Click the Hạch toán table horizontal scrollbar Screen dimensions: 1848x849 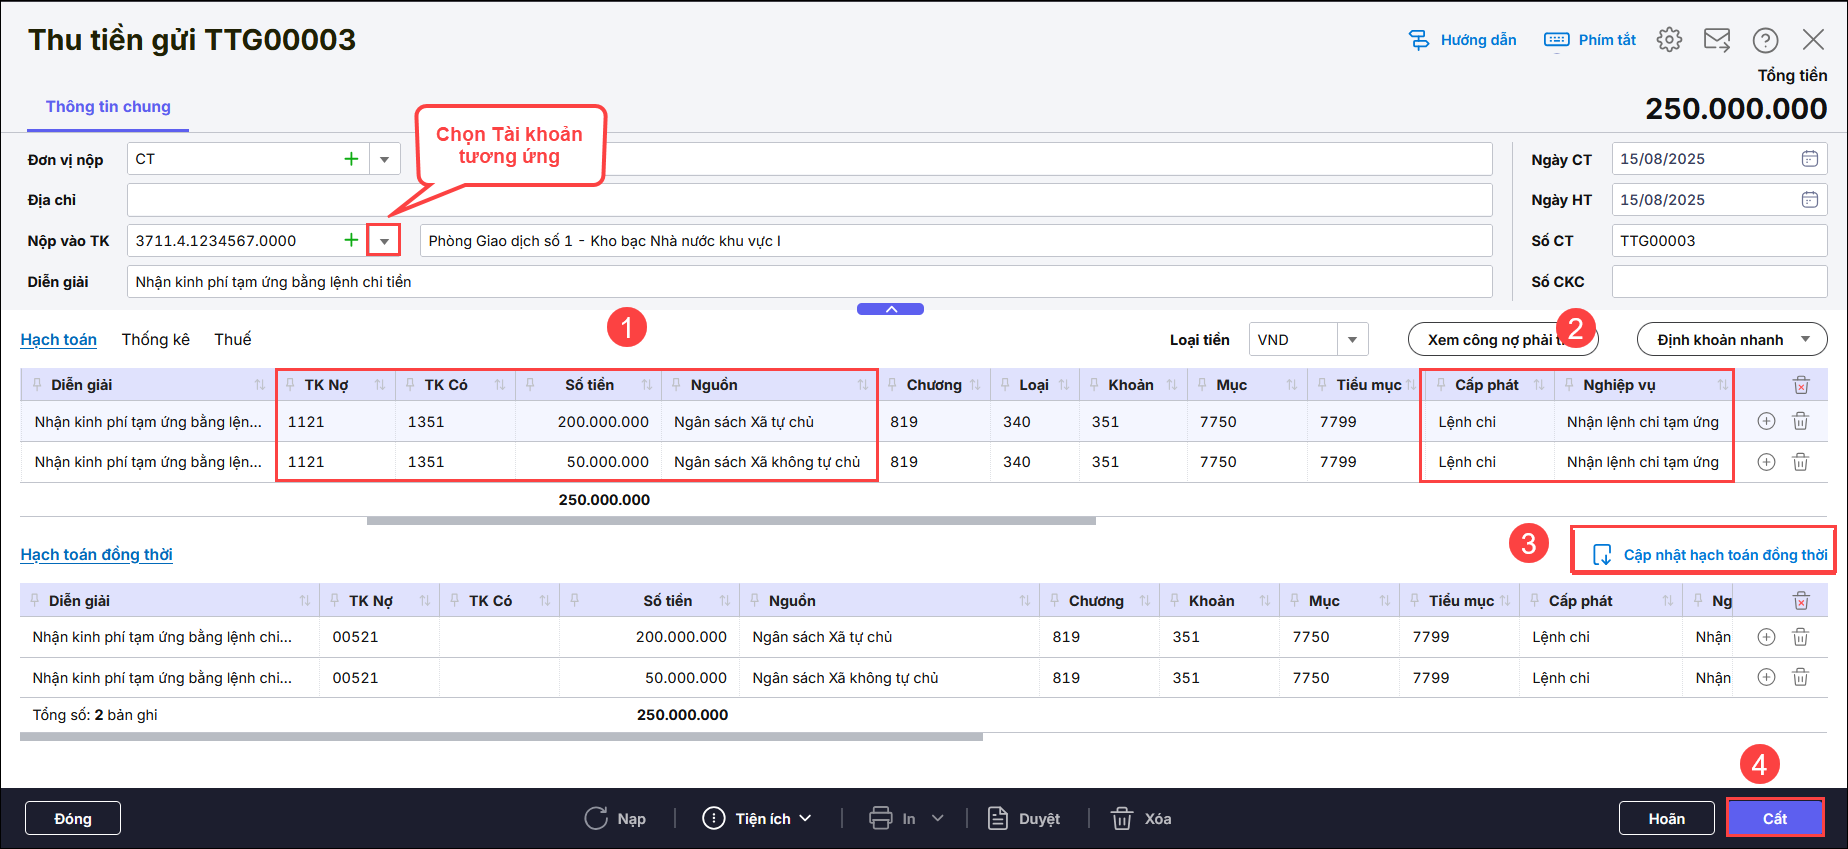point(730,521)
